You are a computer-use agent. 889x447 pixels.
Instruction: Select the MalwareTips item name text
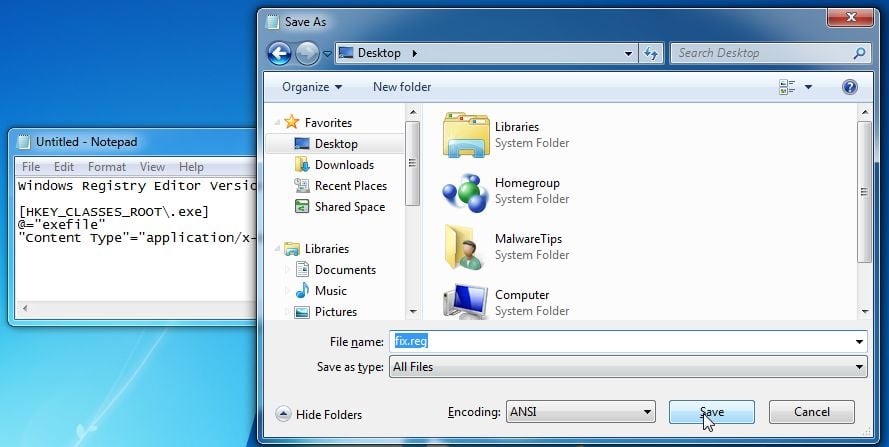click(x=528, y=239)
